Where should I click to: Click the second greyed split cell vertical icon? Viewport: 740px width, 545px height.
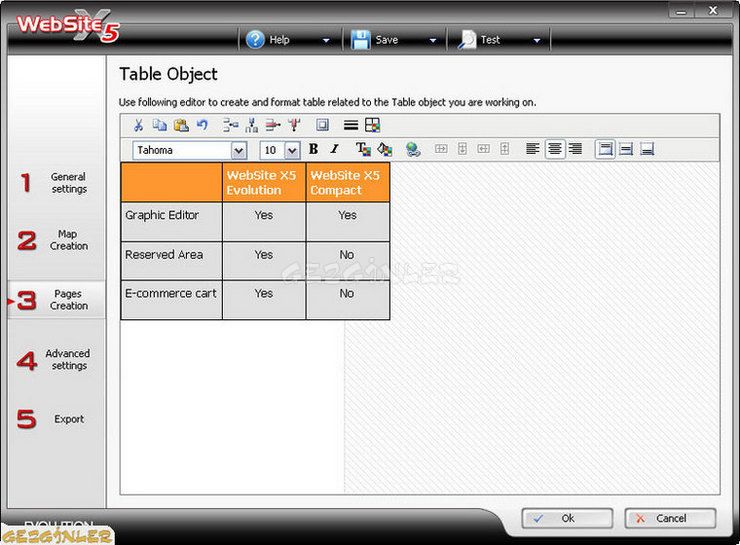pyautogui.click(x=505, y=149)
